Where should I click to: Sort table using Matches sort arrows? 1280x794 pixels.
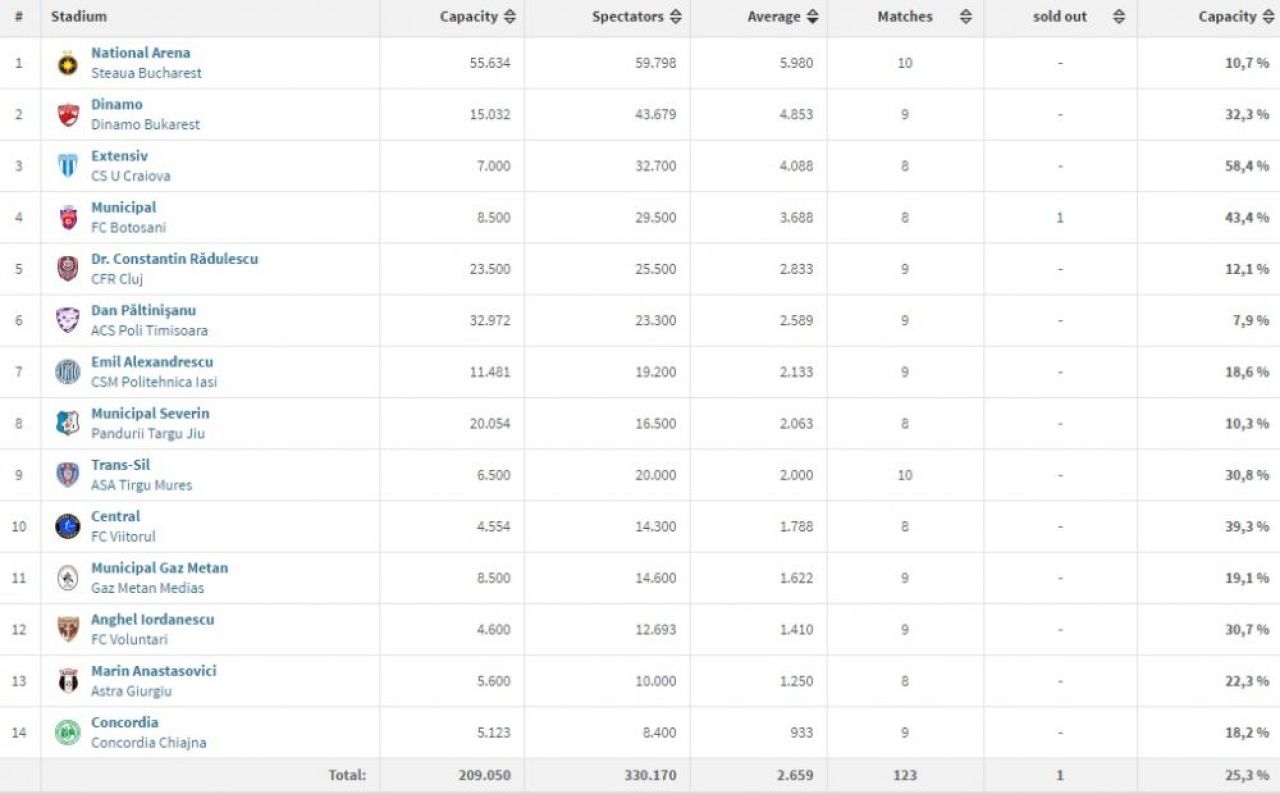965,17
